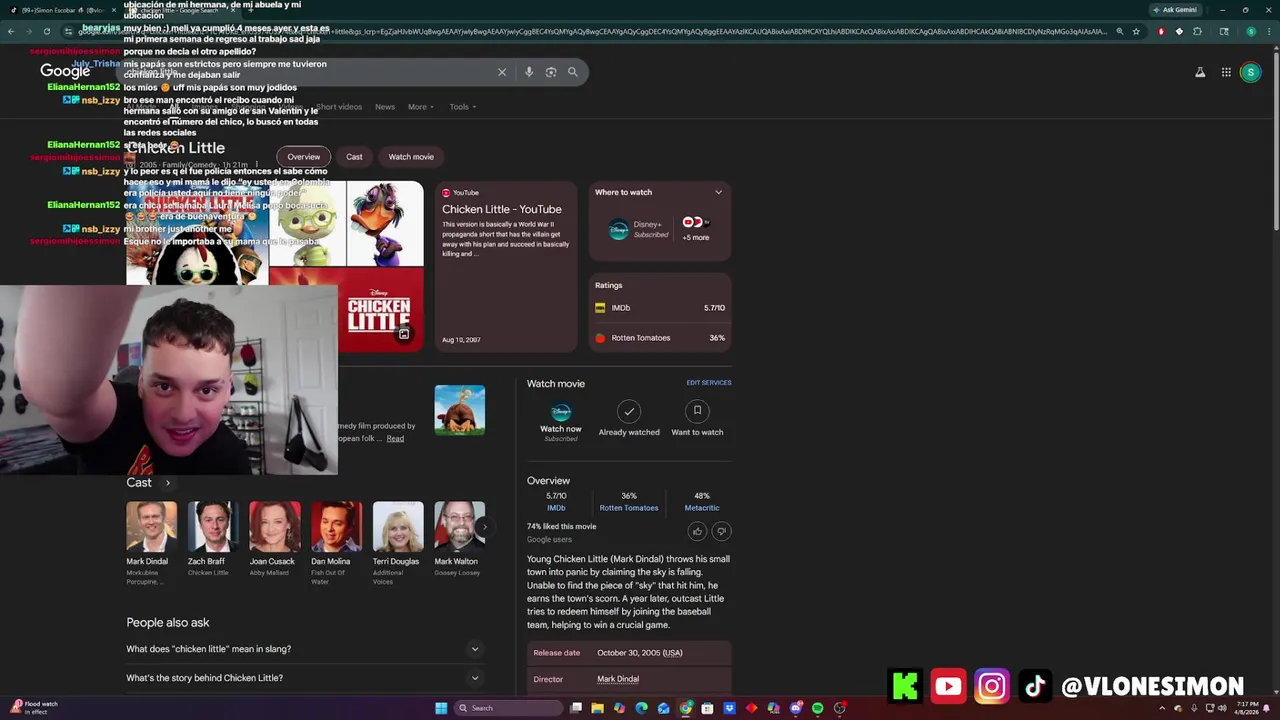1280x720 pixels.
Task: Open the Google account avatar
Action: pyautogui.click(x=1250, y=72)
